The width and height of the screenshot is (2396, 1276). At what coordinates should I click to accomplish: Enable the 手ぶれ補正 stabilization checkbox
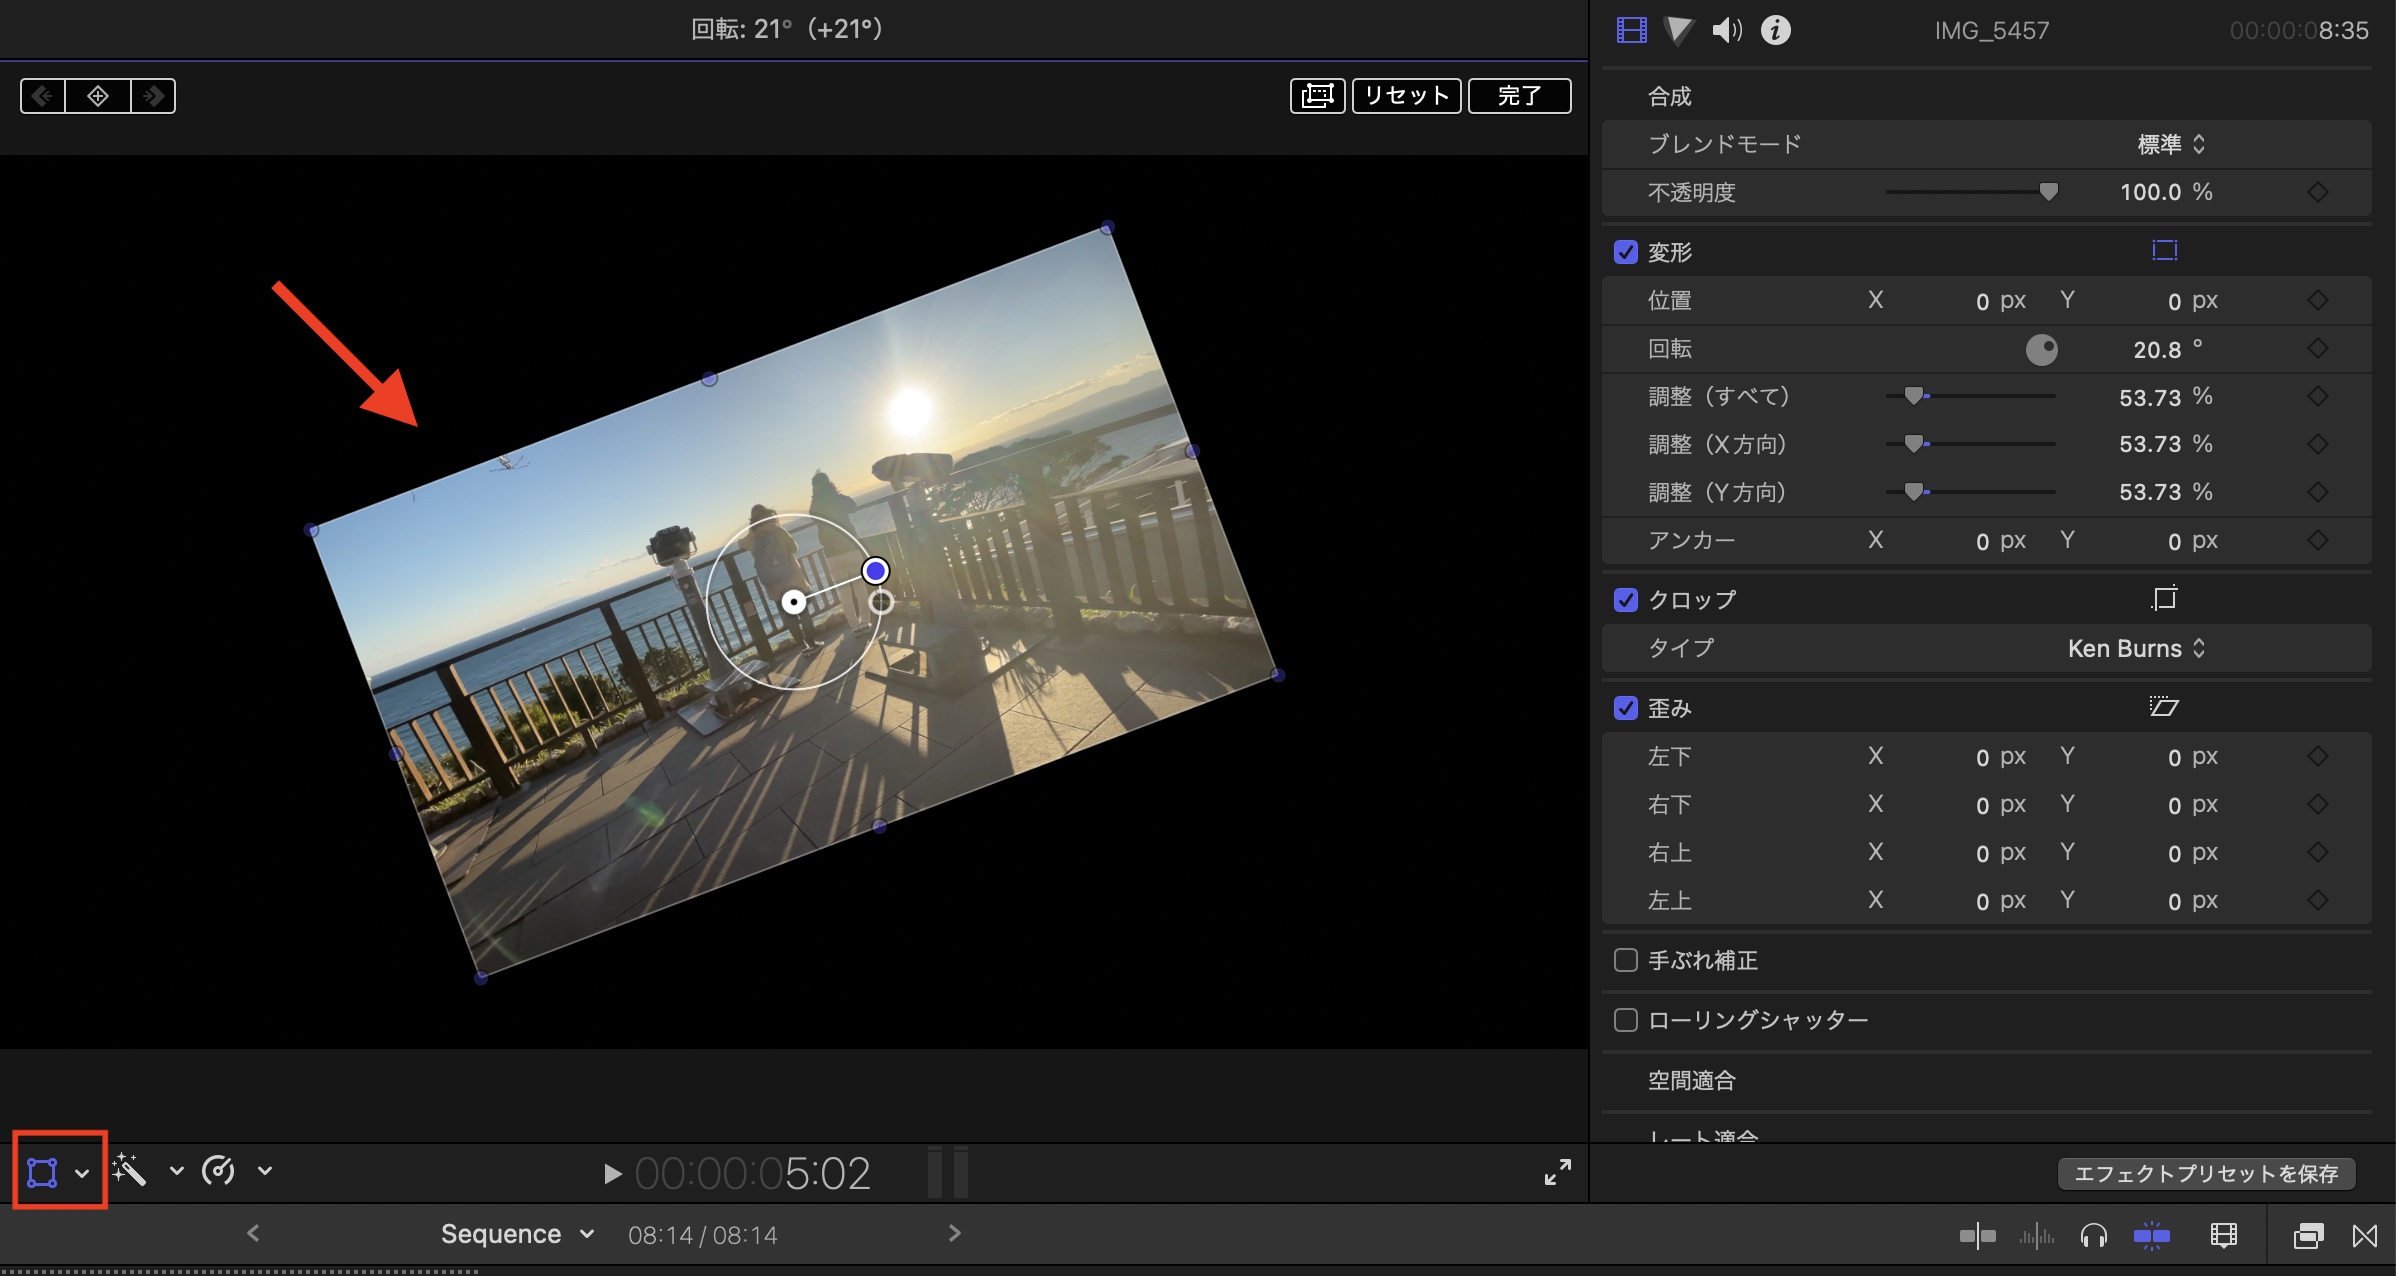tap(1626, 960)
